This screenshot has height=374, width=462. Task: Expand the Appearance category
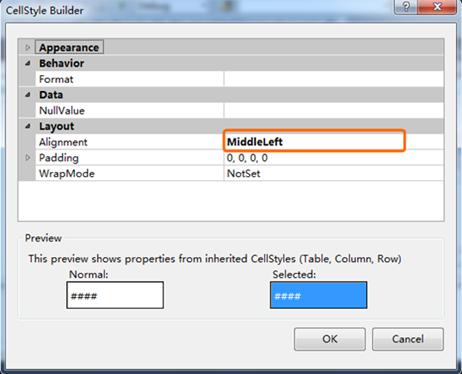(x=28, y=48)
